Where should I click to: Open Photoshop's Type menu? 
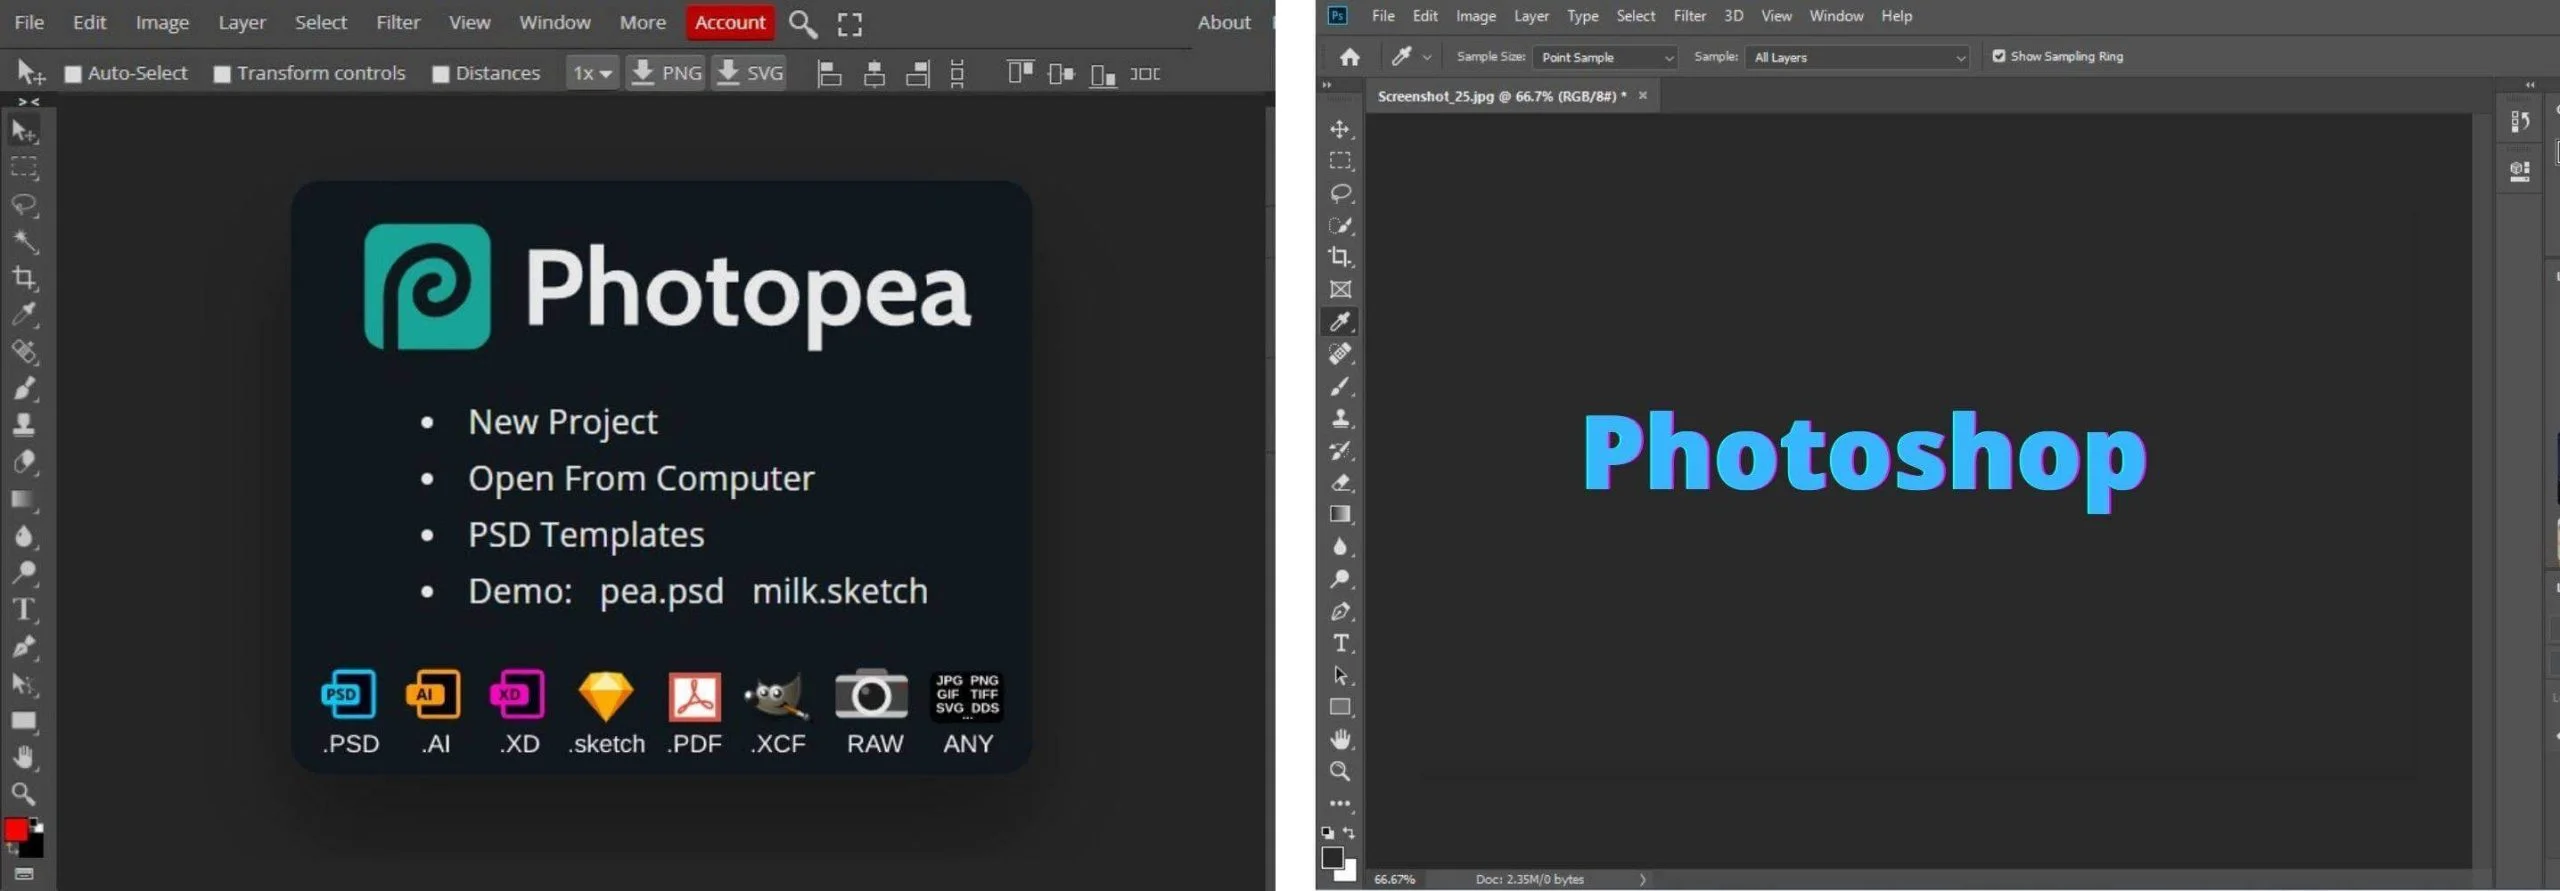click(1582, 16)
